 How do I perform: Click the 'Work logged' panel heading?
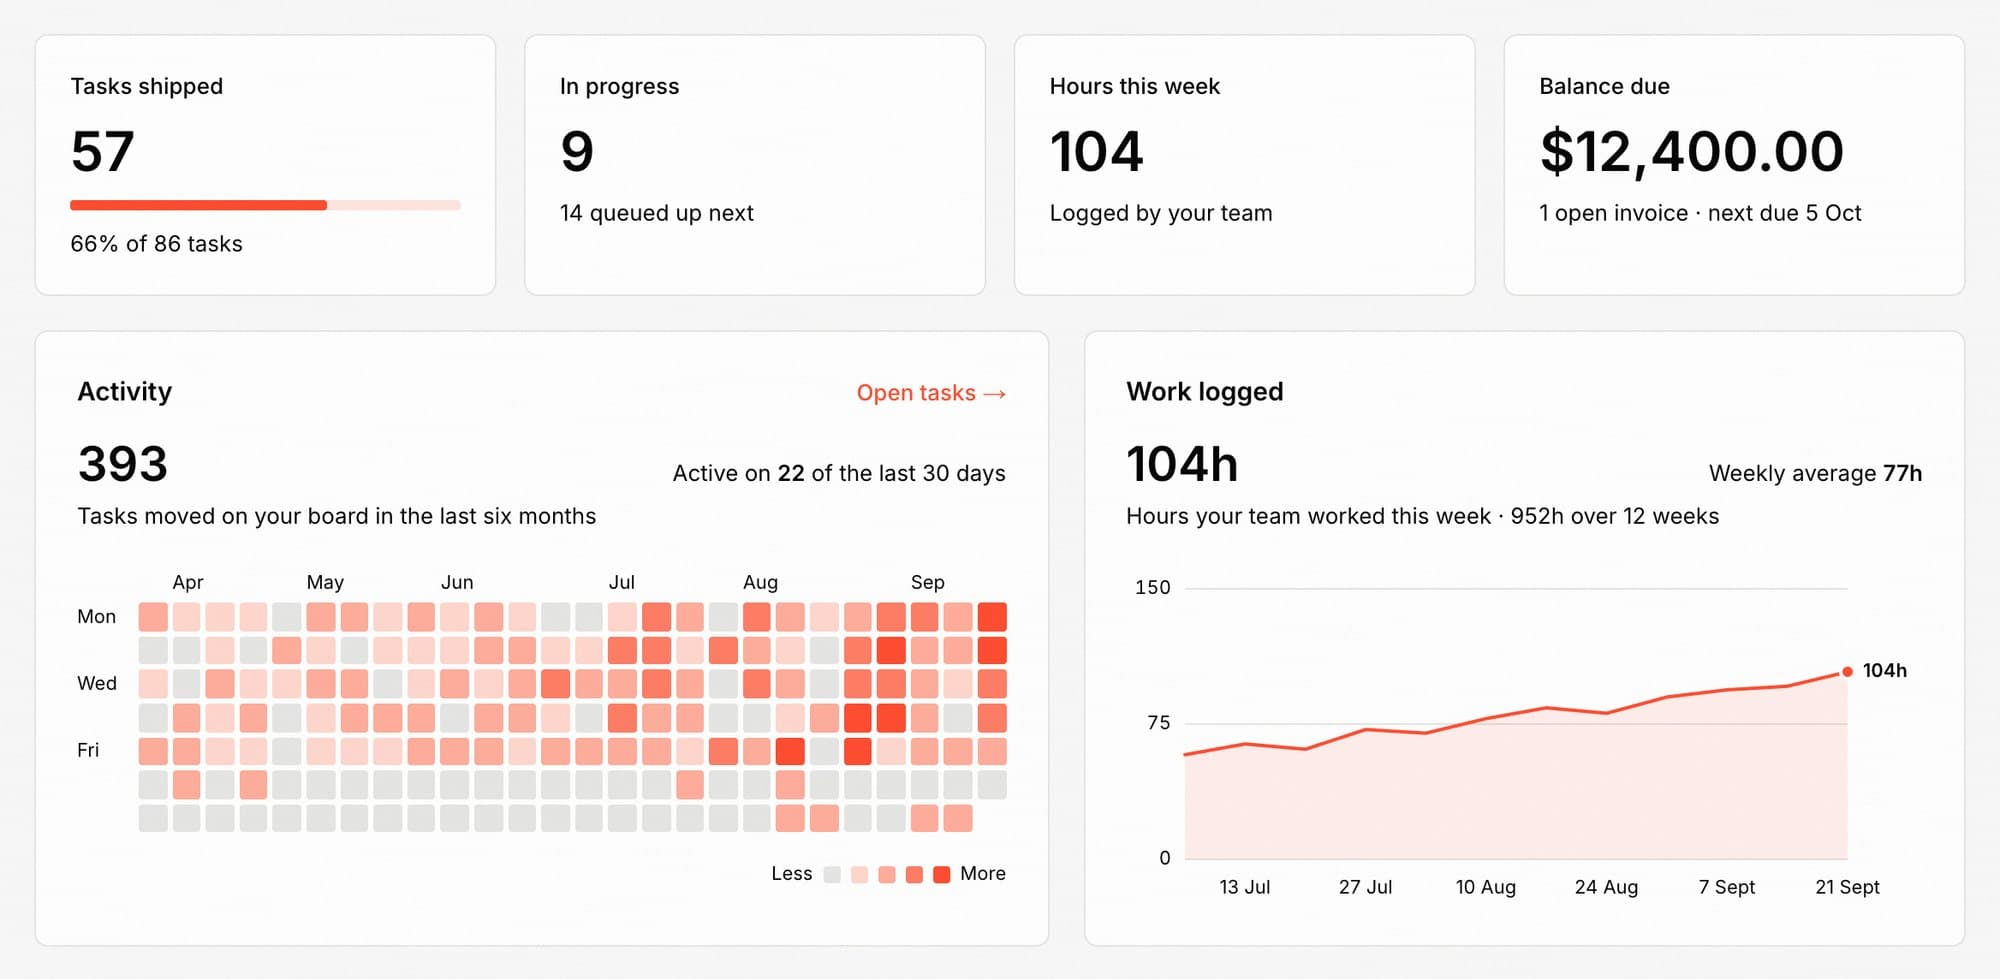pos(1205,391)
